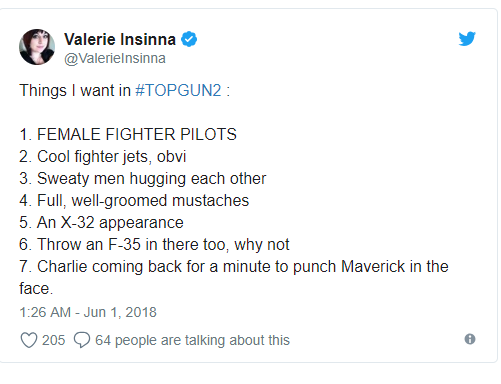Like the tweet with heart icon

[x=29, y=340]
